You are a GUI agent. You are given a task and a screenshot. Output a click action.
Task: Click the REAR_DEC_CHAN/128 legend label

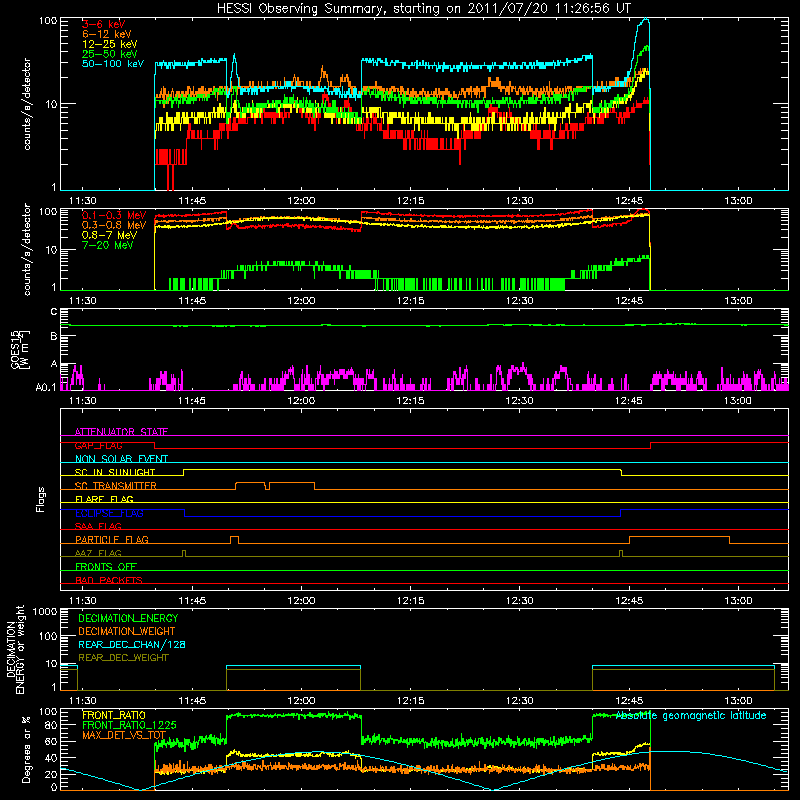point(132,644)
